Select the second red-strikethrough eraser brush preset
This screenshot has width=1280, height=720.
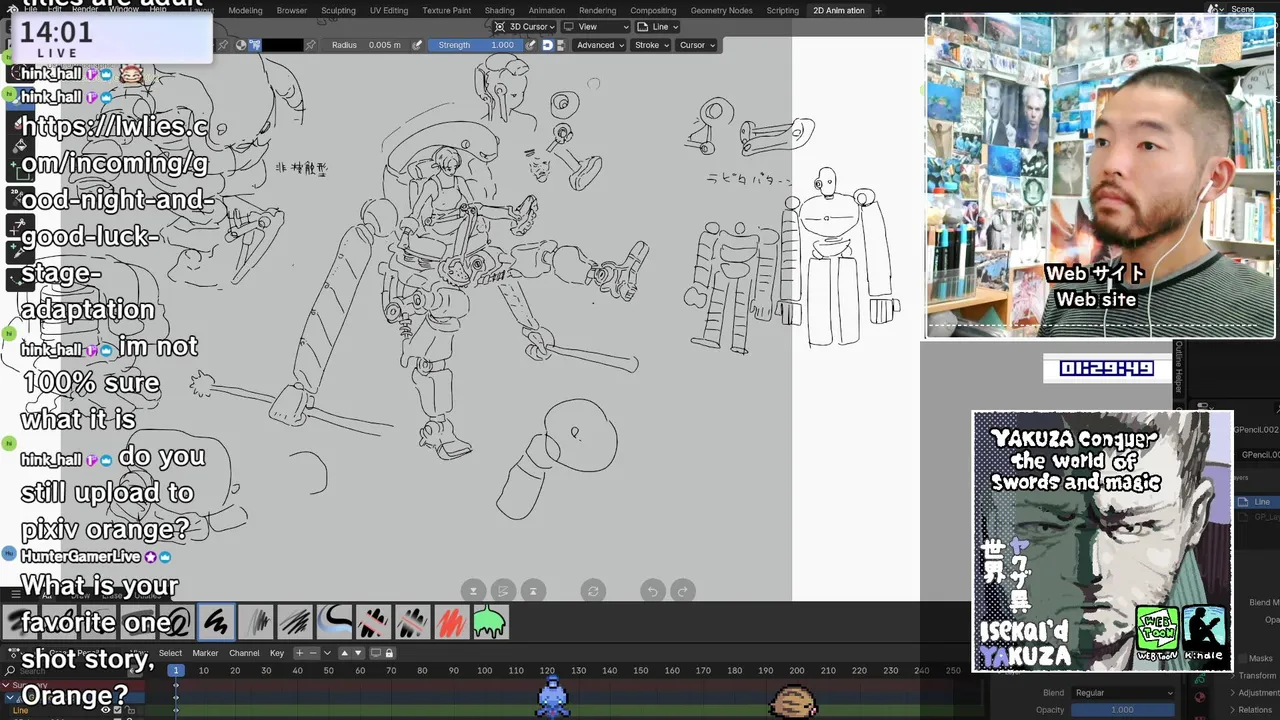tap(412, 622)
